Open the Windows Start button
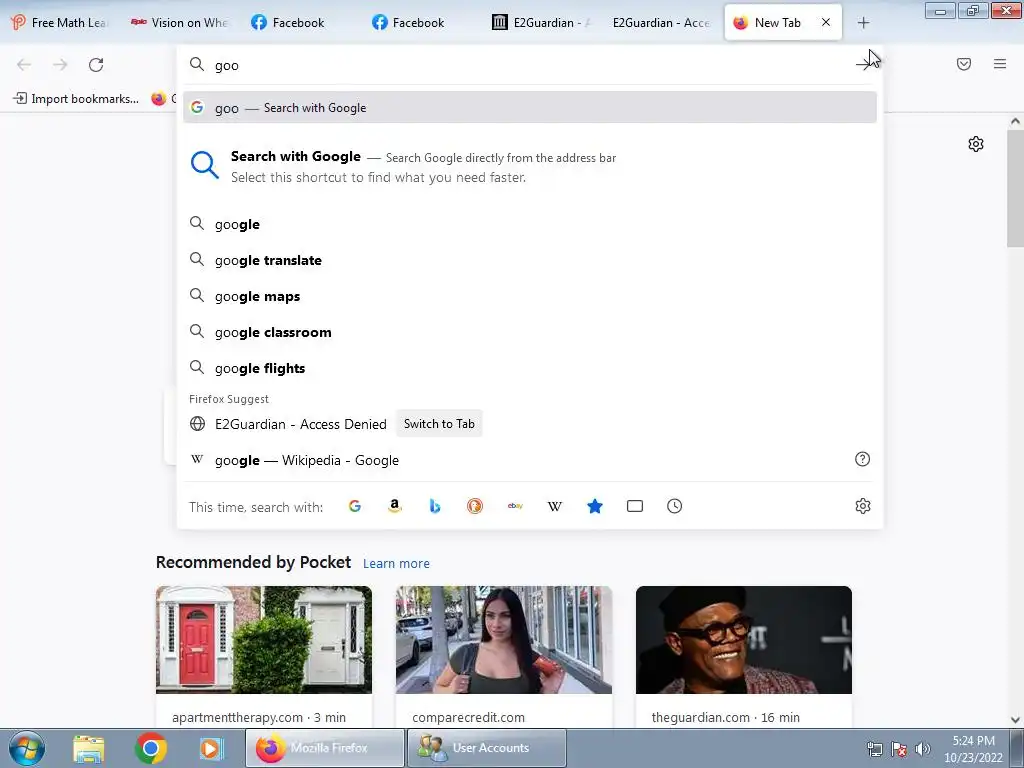The image size is (1024, 768). [x=27, y=748]
